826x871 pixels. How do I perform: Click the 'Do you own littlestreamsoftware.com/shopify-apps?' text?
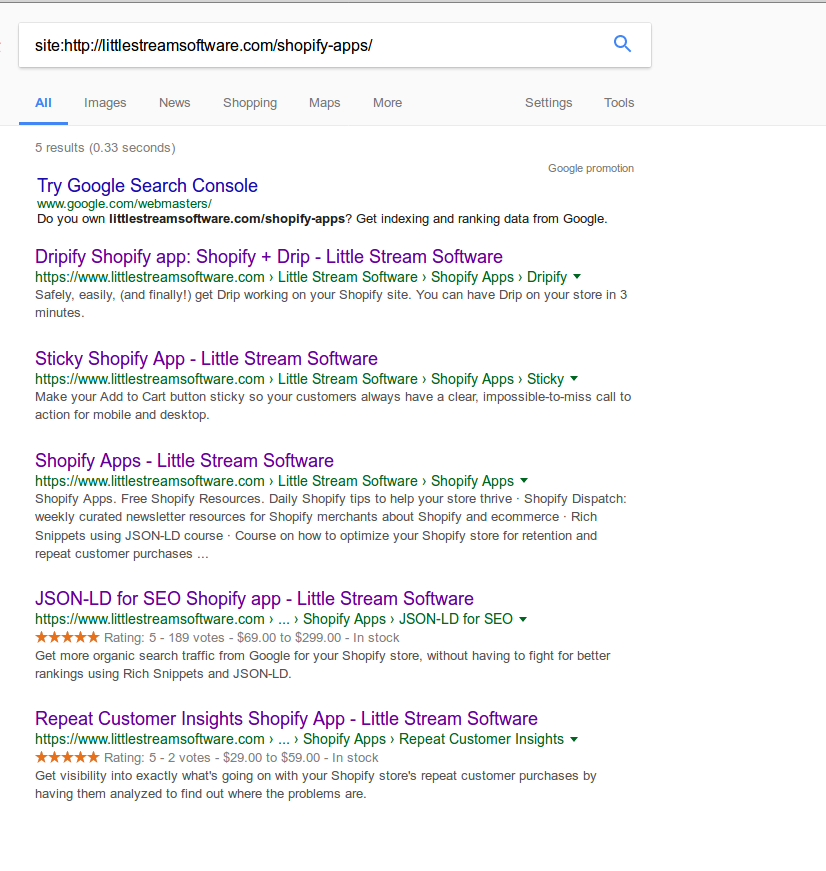coord(194,219)
